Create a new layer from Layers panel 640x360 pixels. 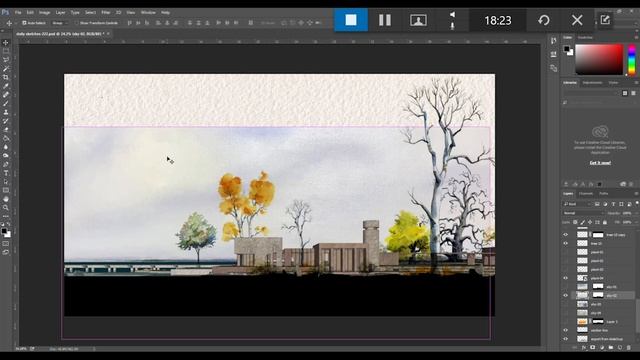620,347
